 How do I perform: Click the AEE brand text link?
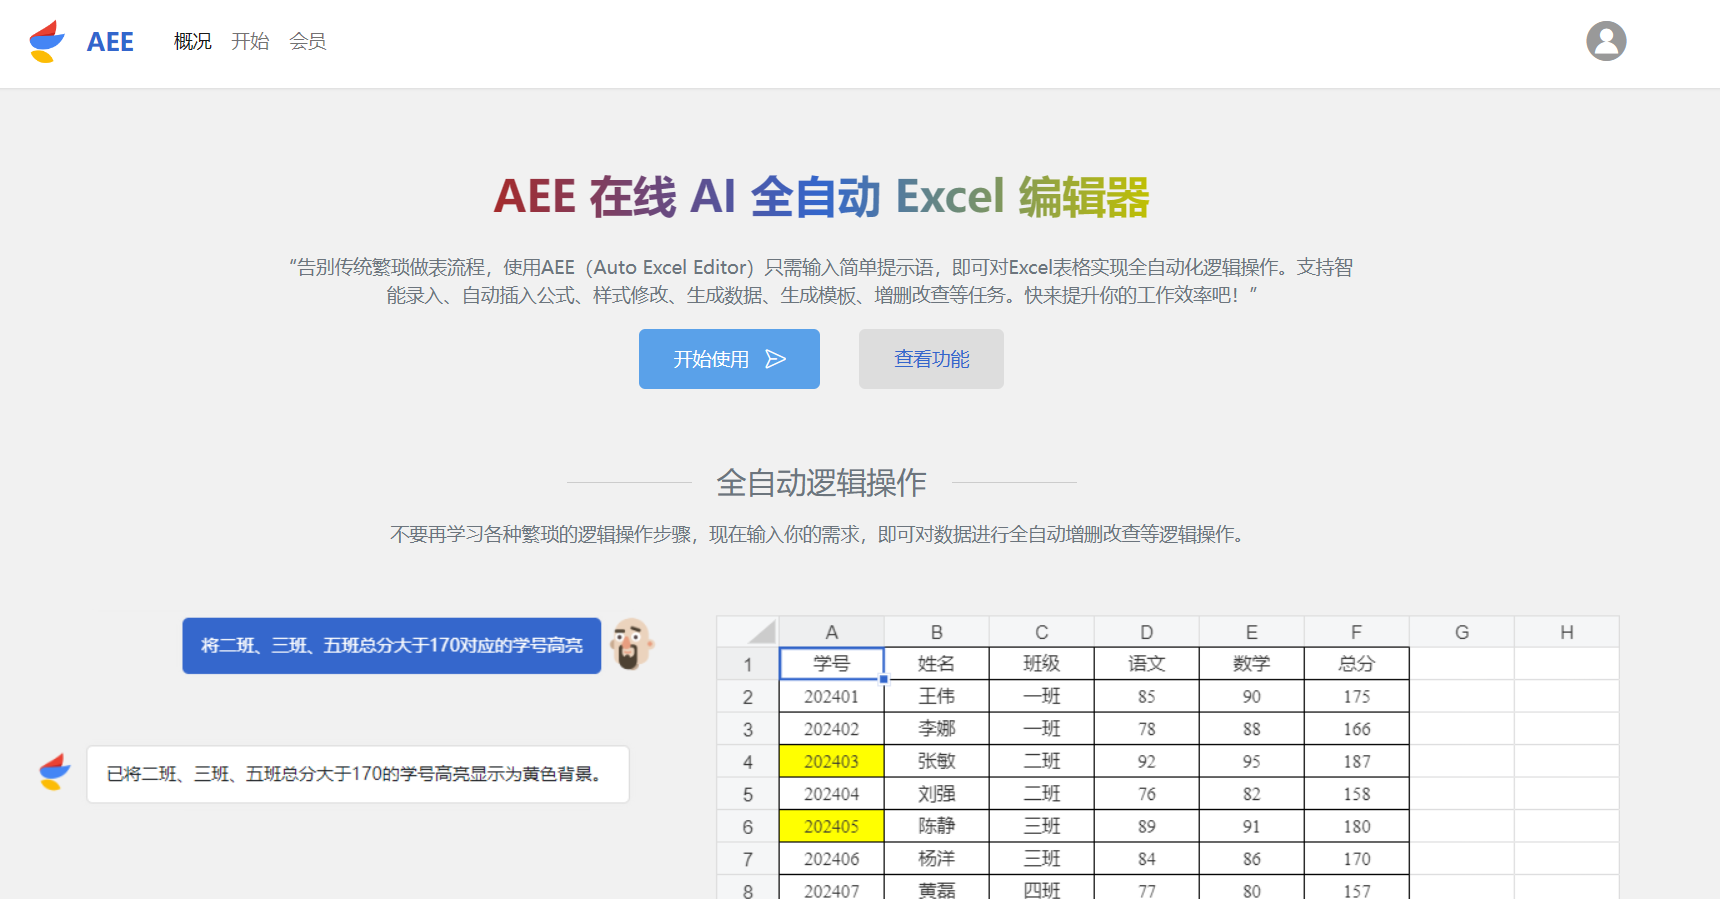pyautogui.click(x=110, y=42)
